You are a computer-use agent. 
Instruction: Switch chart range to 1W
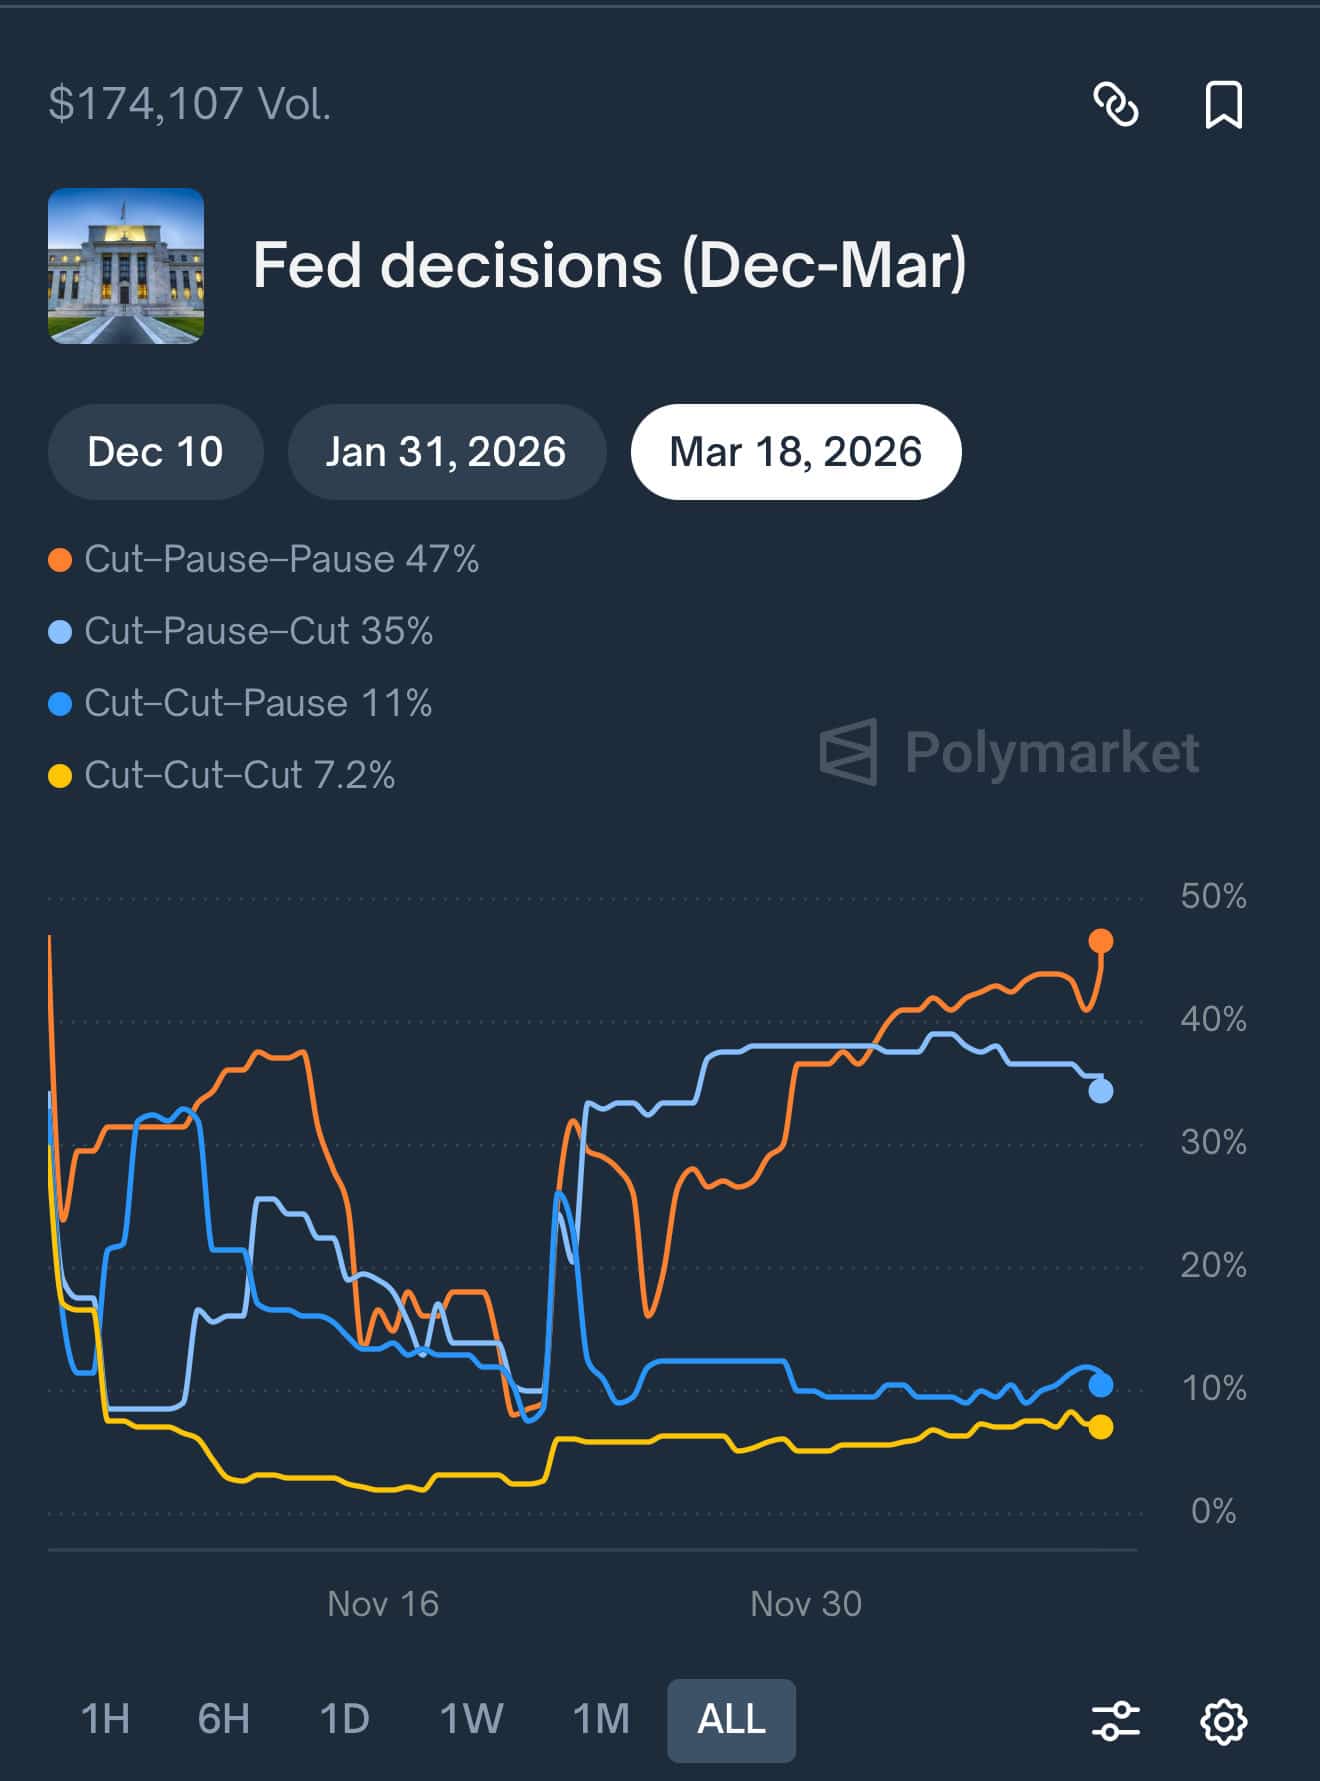471,1719
